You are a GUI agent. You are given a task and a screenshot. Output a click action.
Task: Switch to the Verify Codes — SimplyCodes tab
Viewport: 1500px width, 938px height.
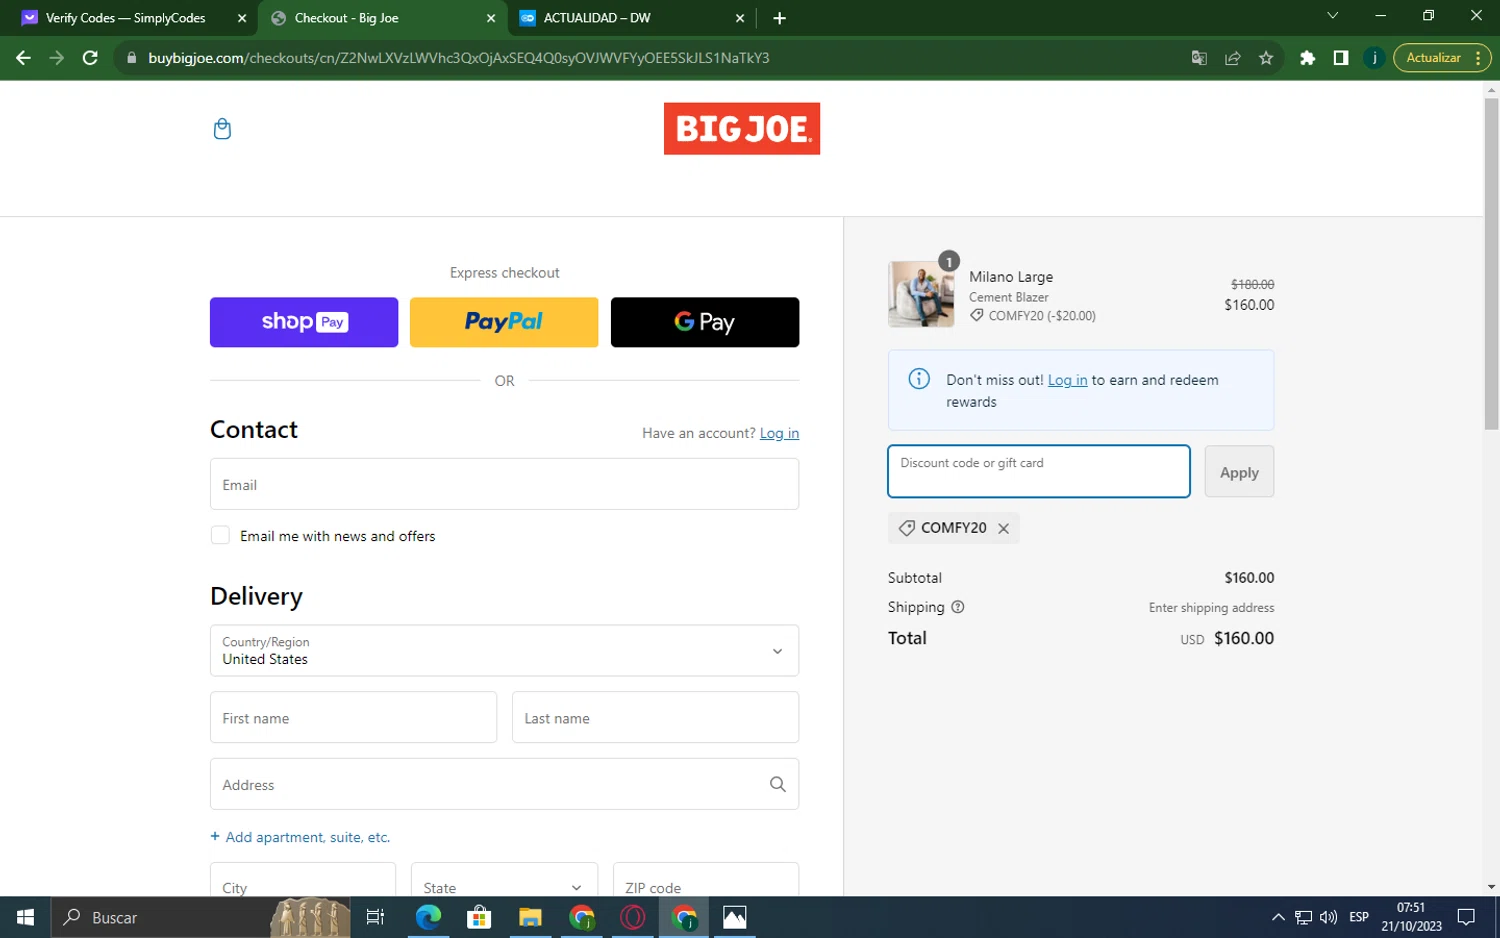pyautogui.click(x=126, y=18)
